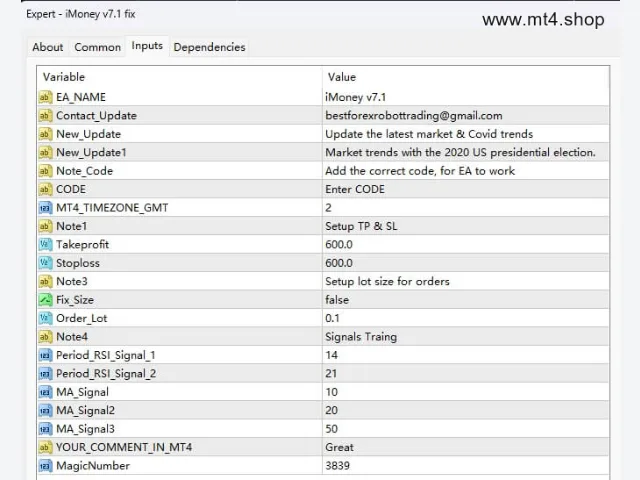
Task: Open the About tab
Action: (48, 47)
